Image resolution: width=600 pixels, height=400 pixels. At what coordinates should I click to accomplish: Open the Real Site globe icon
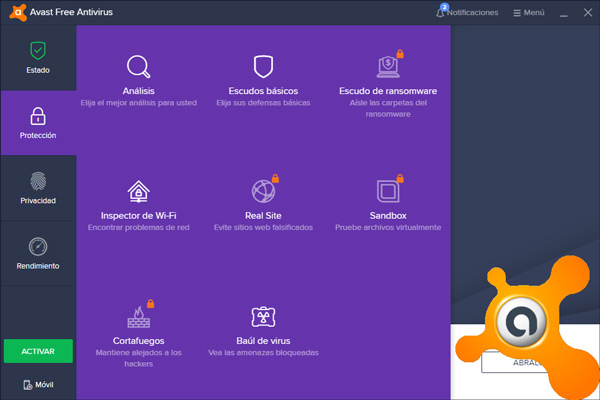tap(263, 191)
